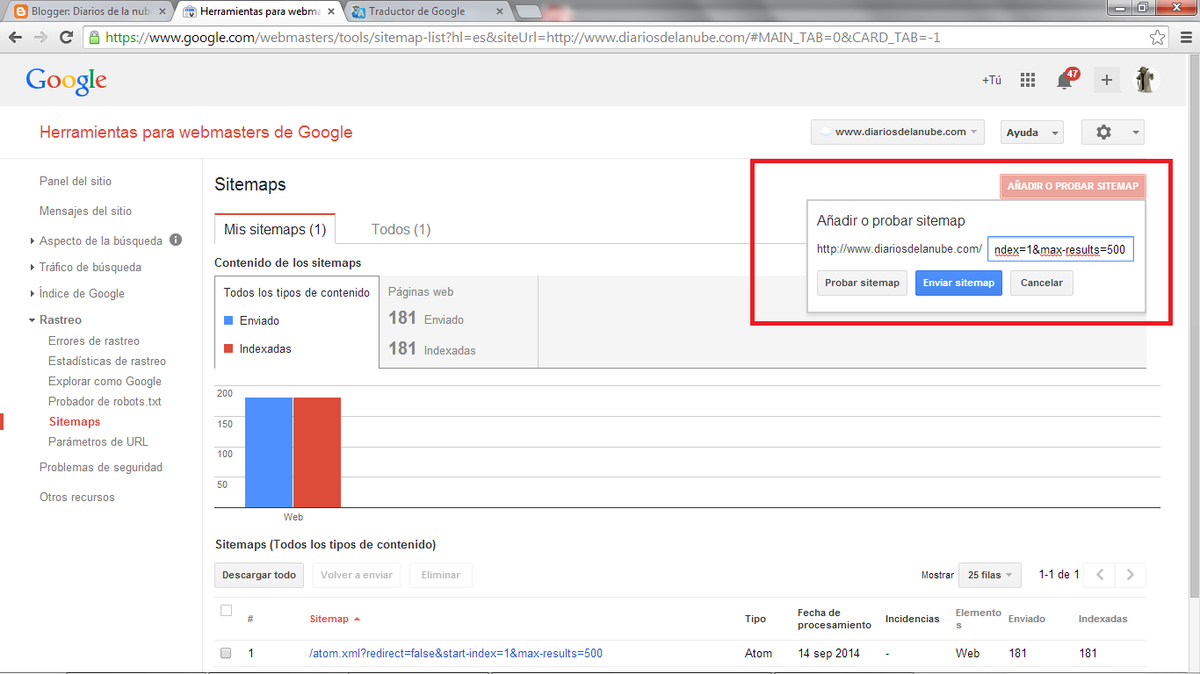Switch to the Todos (1) tab
Image resolution: width=1200 pixels, height=674 pixels.
(x=400, y=229)
